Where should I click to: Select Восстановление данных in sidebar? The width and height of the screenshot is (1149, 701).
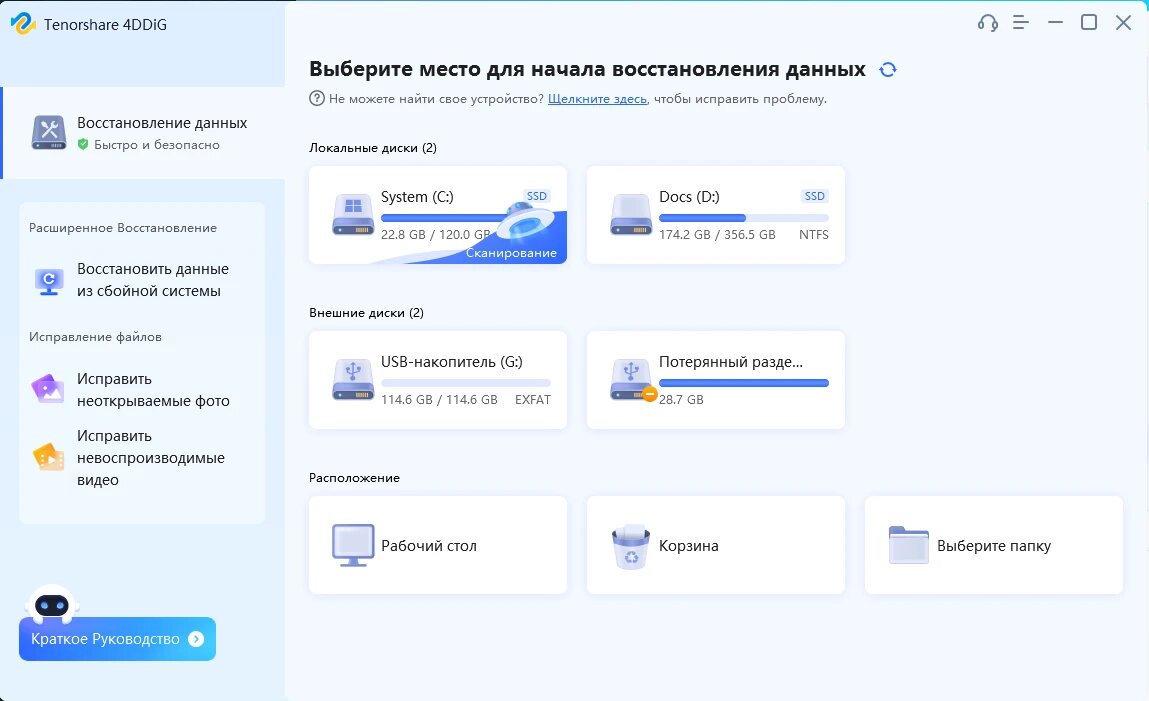point(143,133)
